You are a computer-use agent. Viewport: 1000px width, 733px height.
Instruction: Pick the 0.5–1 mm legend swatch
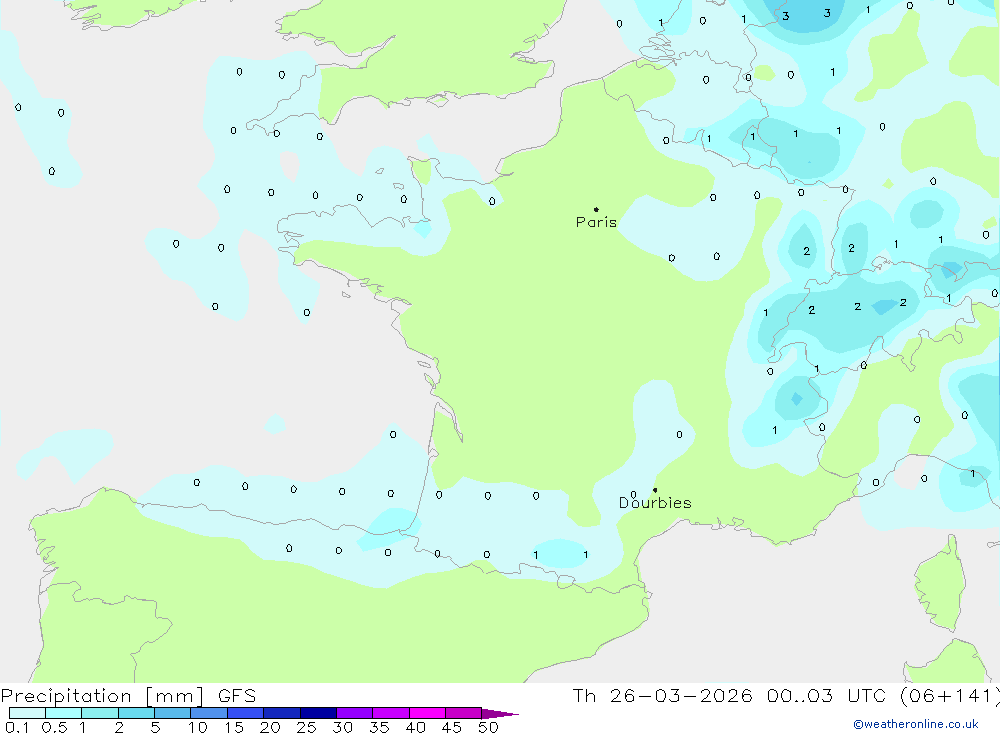[x=64, y=713]
